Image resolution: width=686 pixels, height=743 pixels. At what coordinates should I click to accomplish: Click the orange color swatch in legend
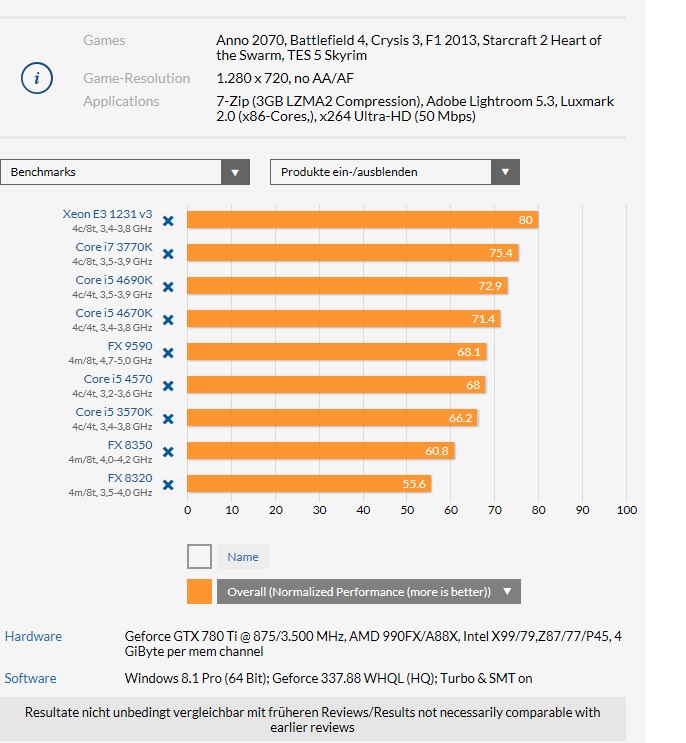pos(199,591)
